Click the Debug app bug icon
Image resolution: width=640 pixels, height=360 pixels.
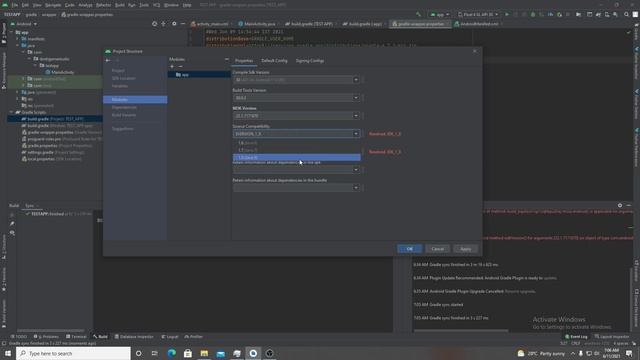coord(533,14)
